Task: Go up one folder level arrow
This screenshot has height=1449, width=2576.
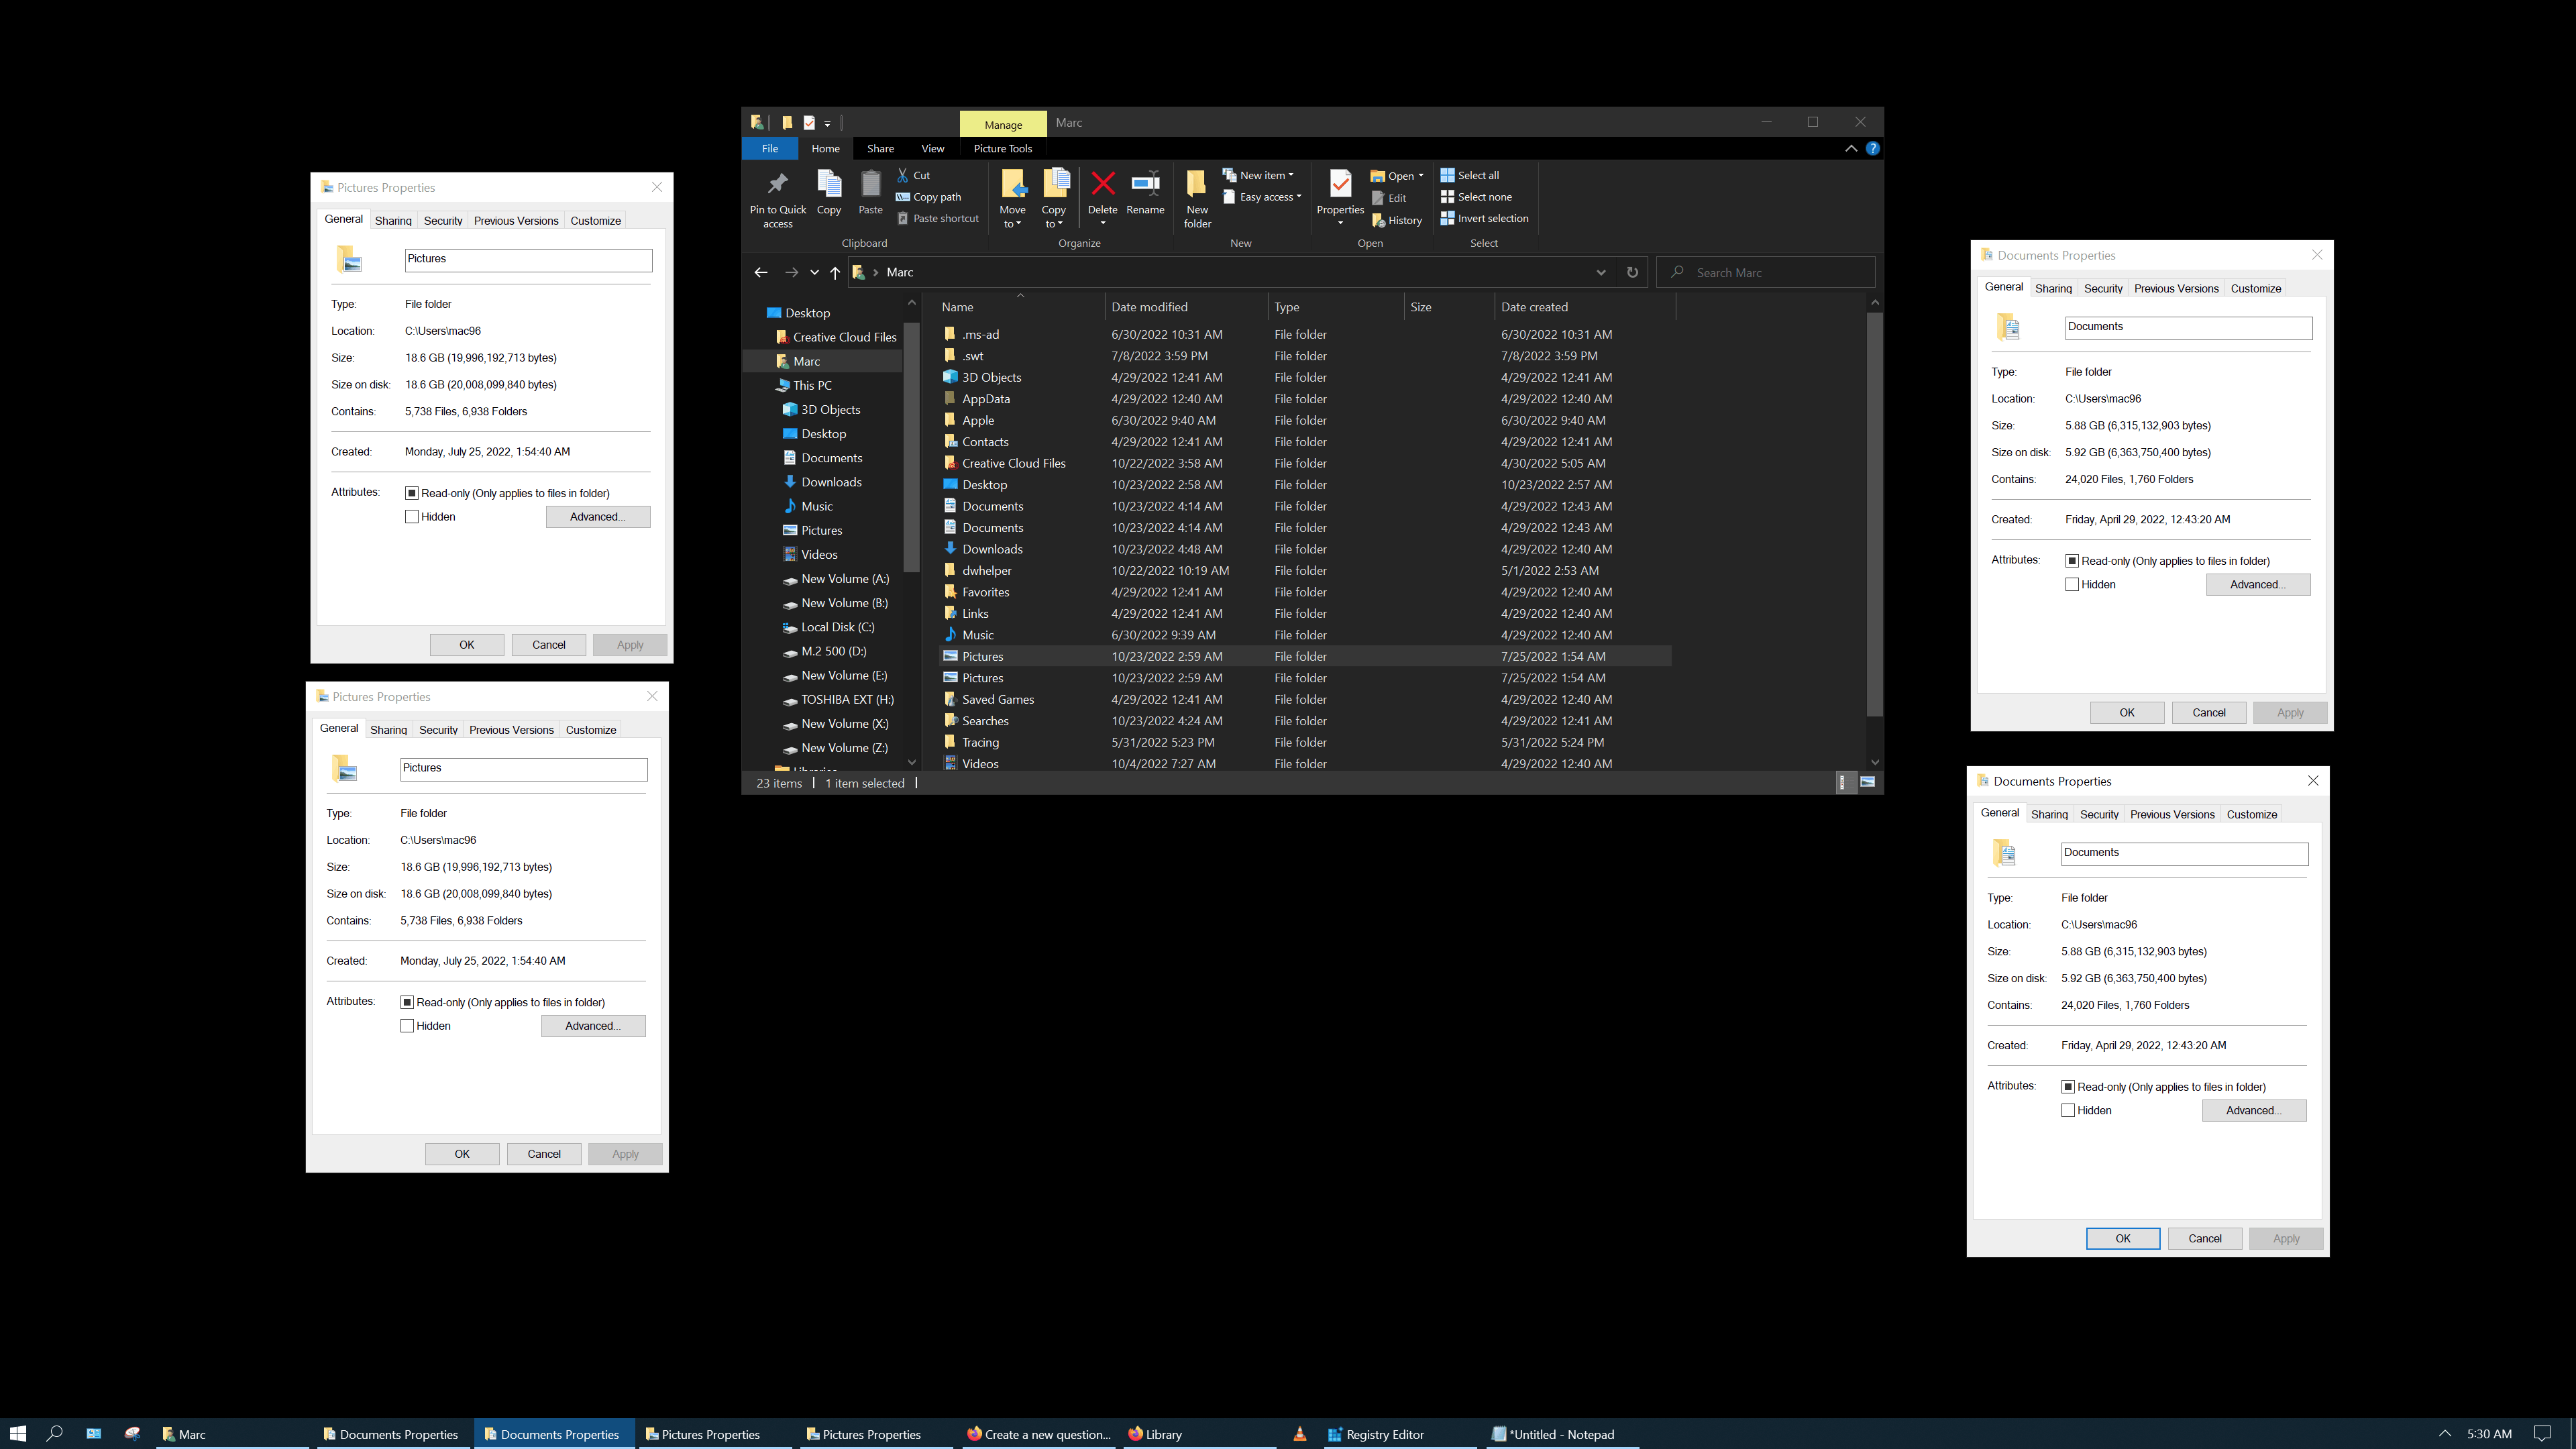Action: pyautogui.click(x=835, y=272)
